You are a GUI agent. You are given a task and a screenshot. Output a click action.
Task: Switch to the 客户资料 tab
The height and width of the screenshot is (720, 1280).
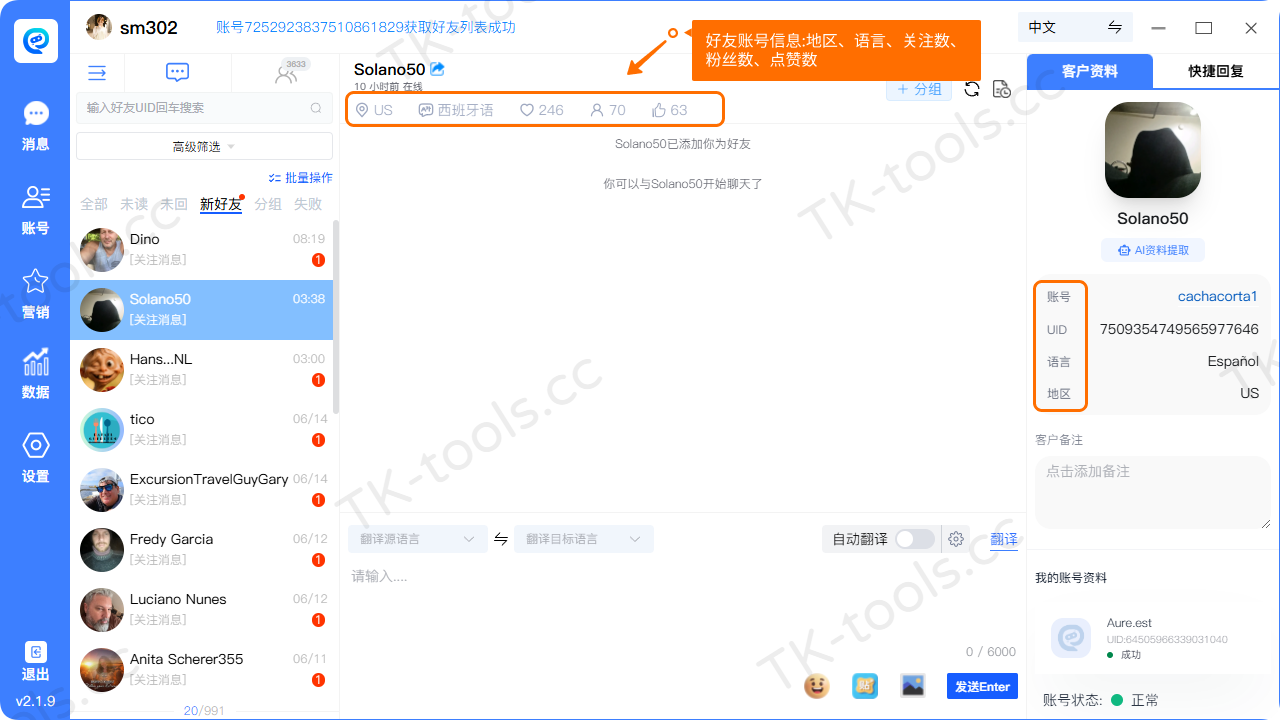point(1090,72)
